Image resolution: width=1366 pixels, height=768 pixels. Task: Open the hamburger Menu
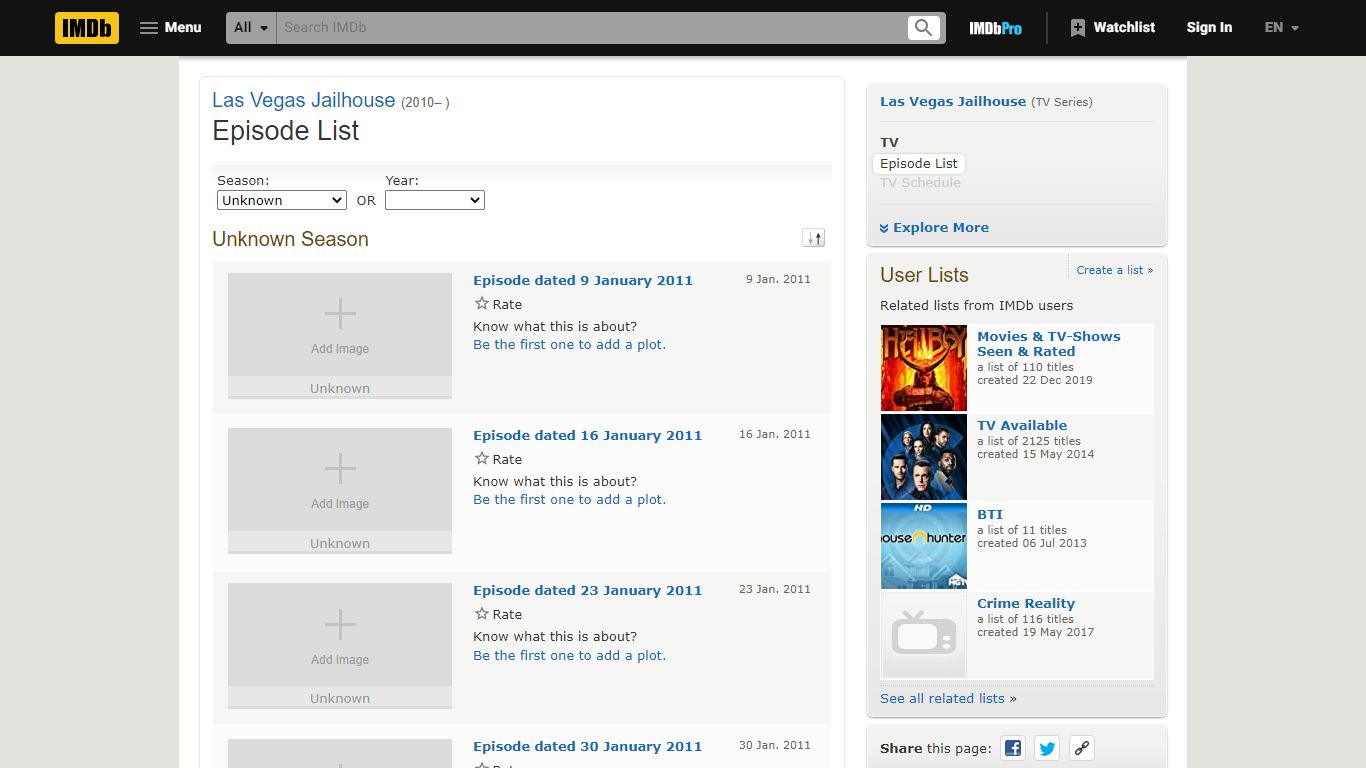[171, 28]
